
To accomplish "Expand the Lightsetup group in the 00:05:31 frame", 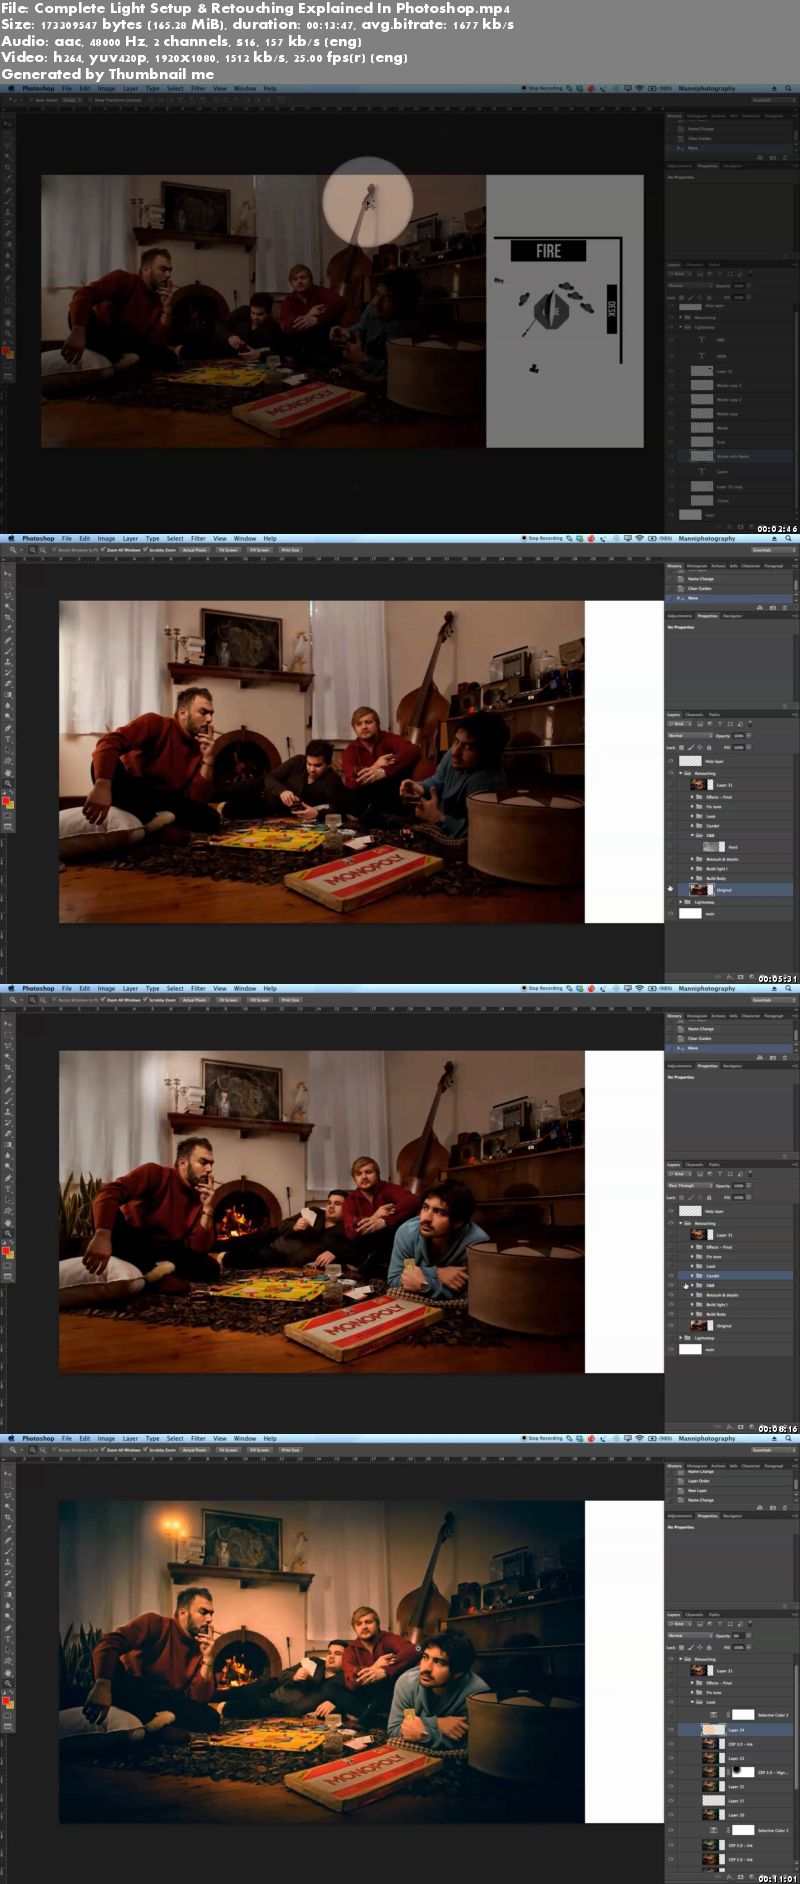I will click(681, 902).
